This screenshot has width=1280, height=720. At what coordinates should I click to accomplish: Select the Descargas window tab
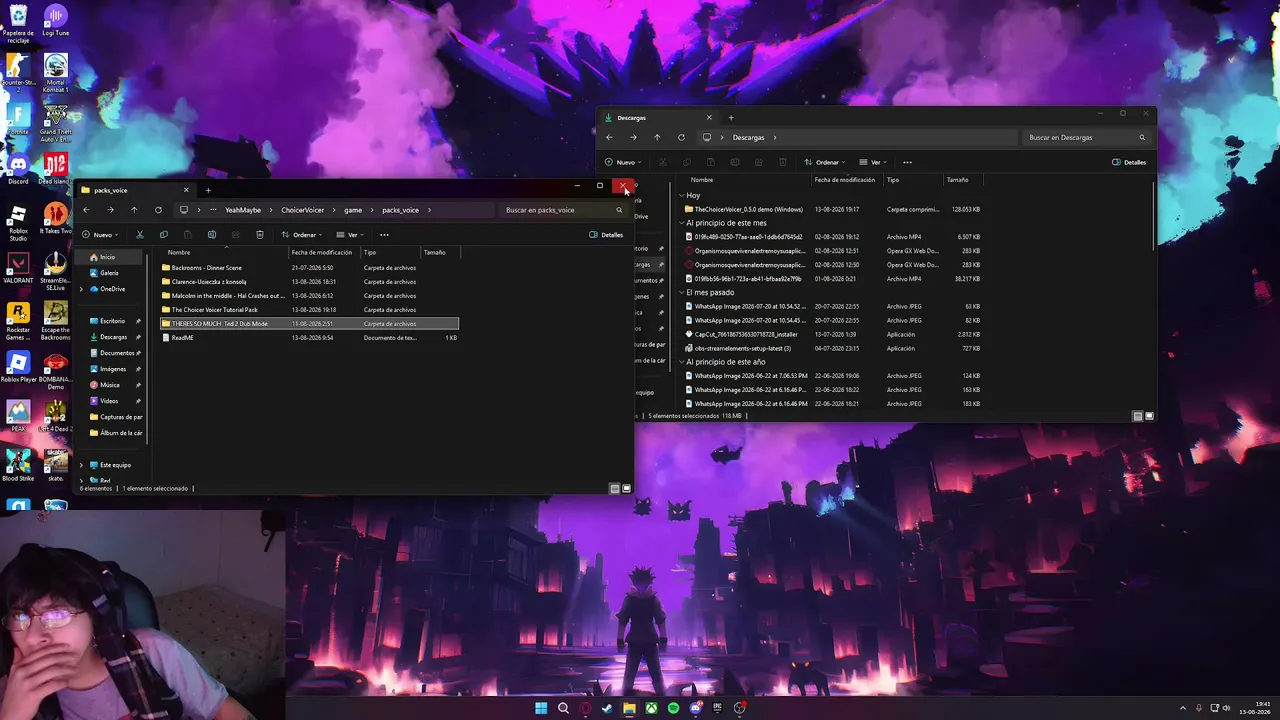(658, 118)
